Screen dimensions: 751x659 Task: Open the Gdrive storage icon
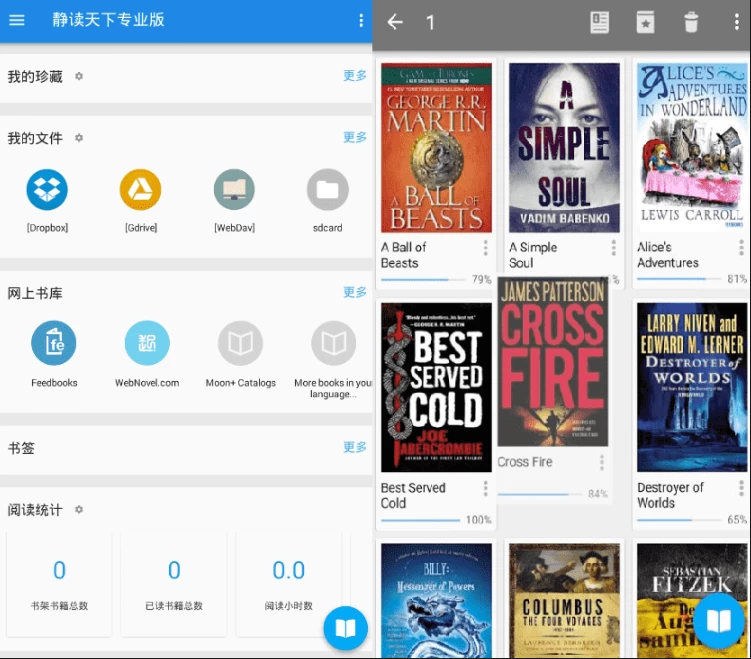click(x=140, y=190)
